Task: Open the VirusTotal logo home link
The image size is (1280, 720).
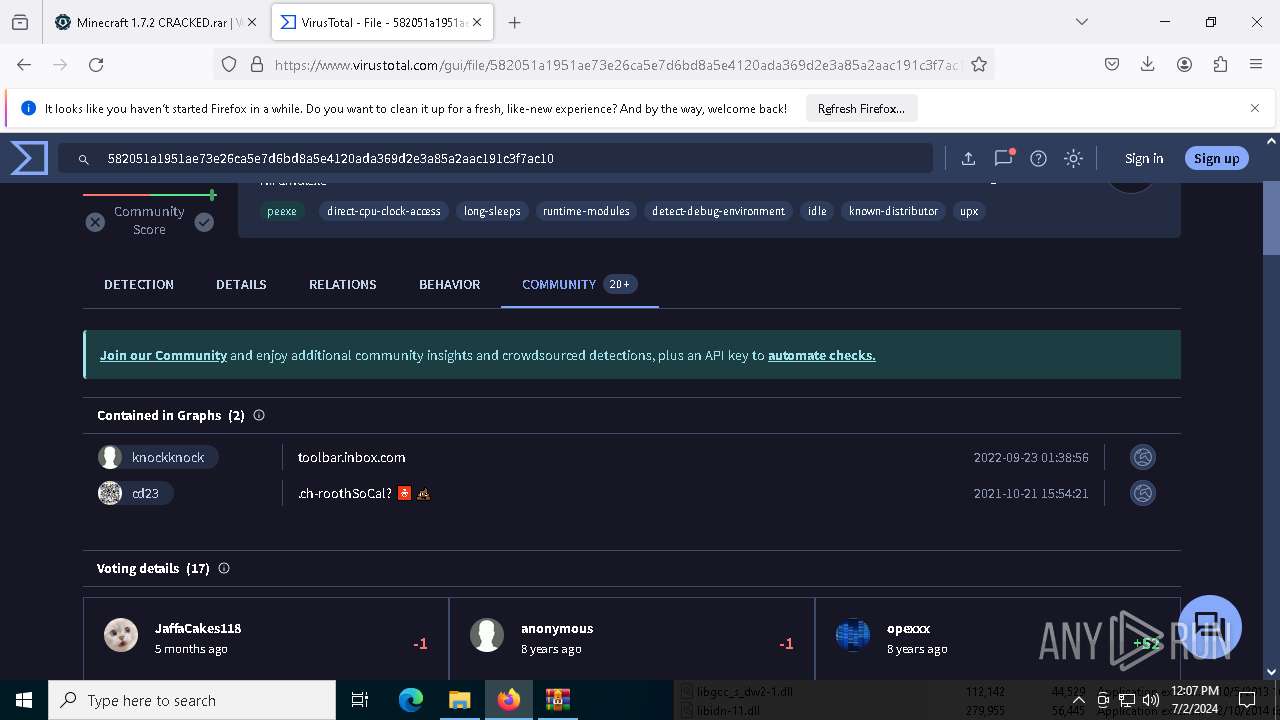Action: (29, 158)
